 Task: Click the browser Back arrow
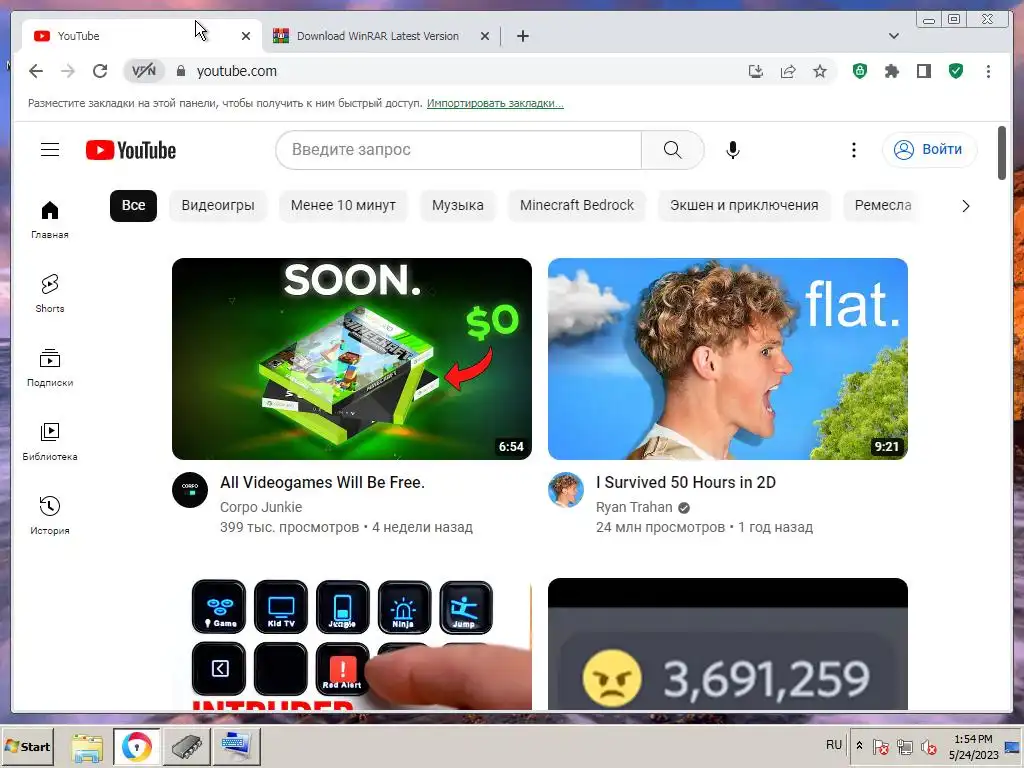click(36, 71)
